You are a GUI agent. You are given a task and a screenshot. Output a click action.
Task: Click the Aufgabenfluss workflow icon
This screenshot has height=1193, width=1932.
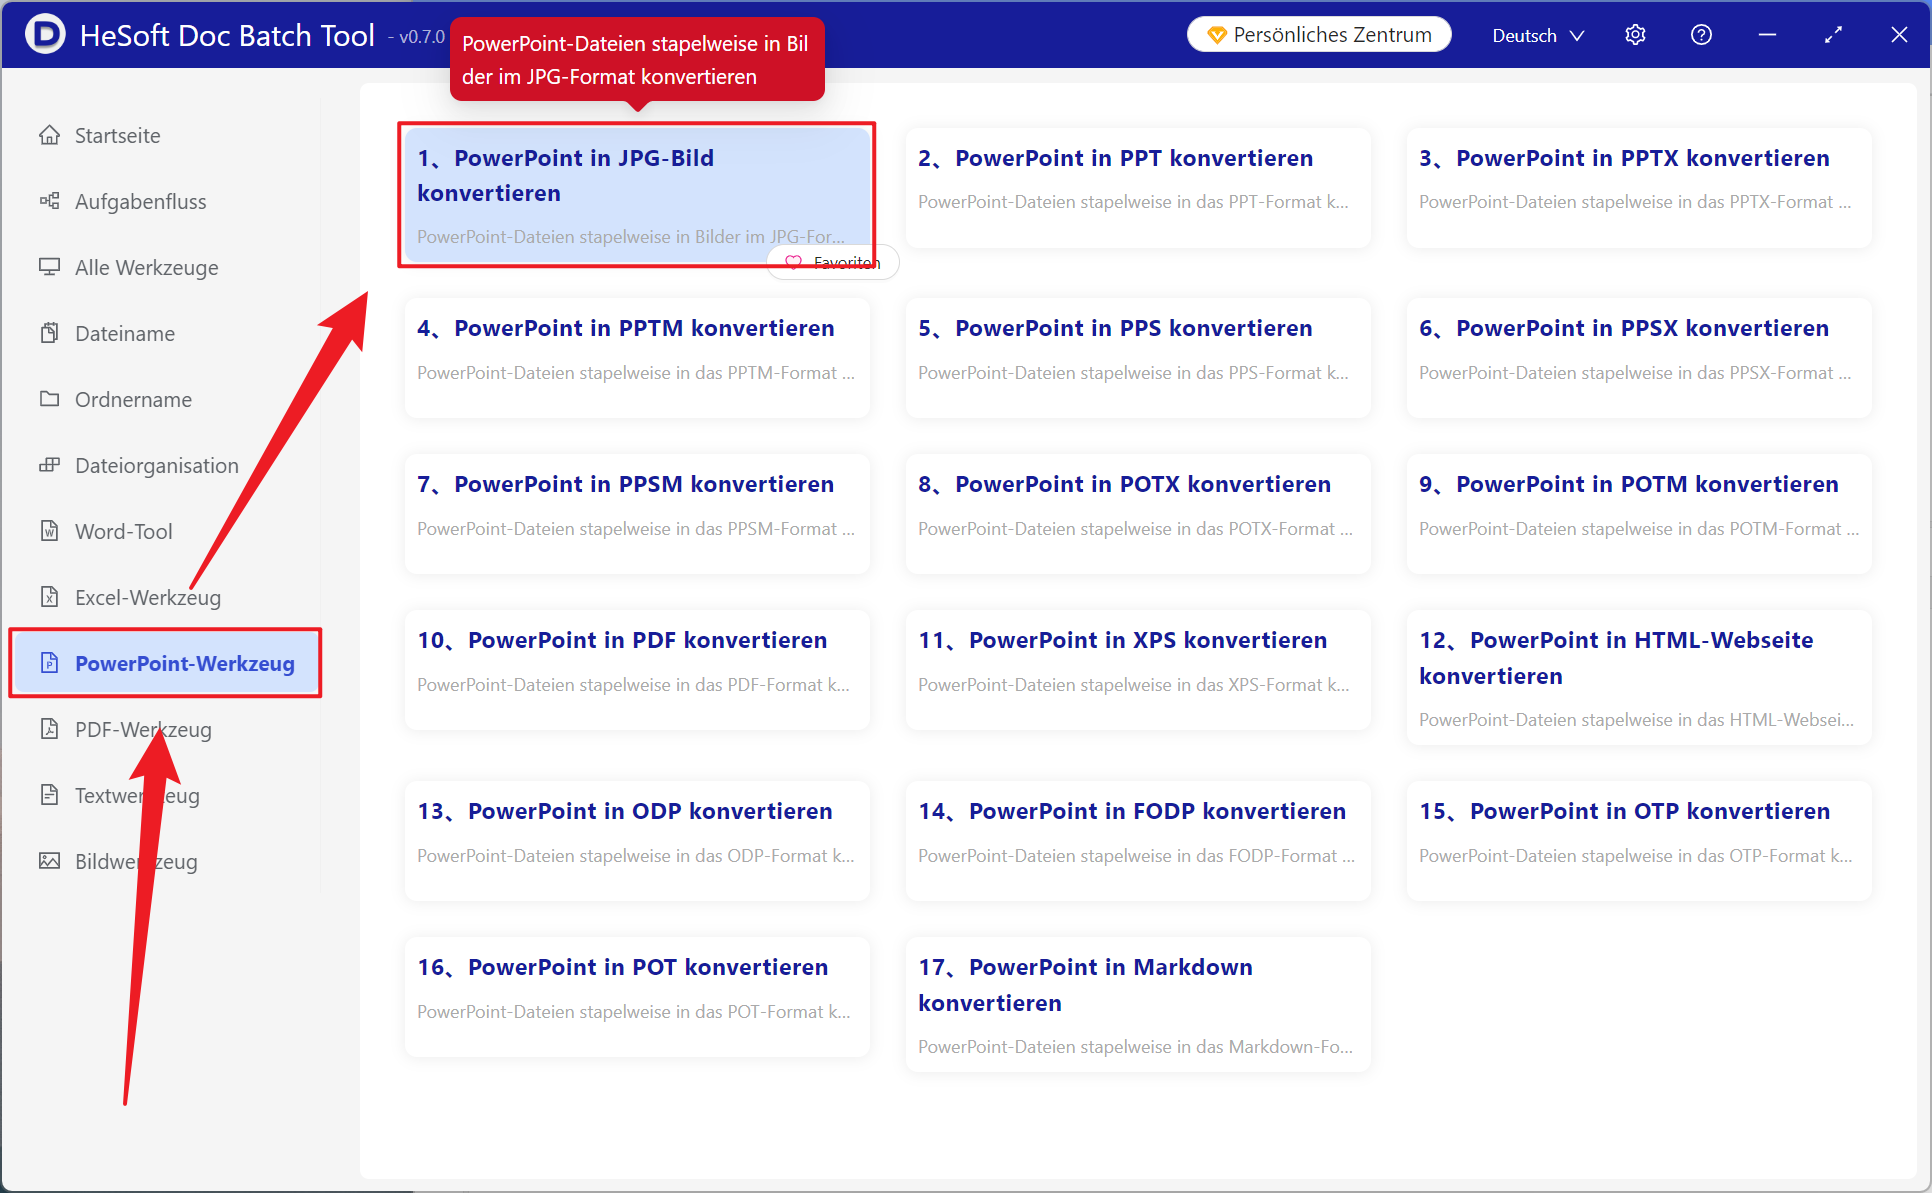tap(49, 201)
